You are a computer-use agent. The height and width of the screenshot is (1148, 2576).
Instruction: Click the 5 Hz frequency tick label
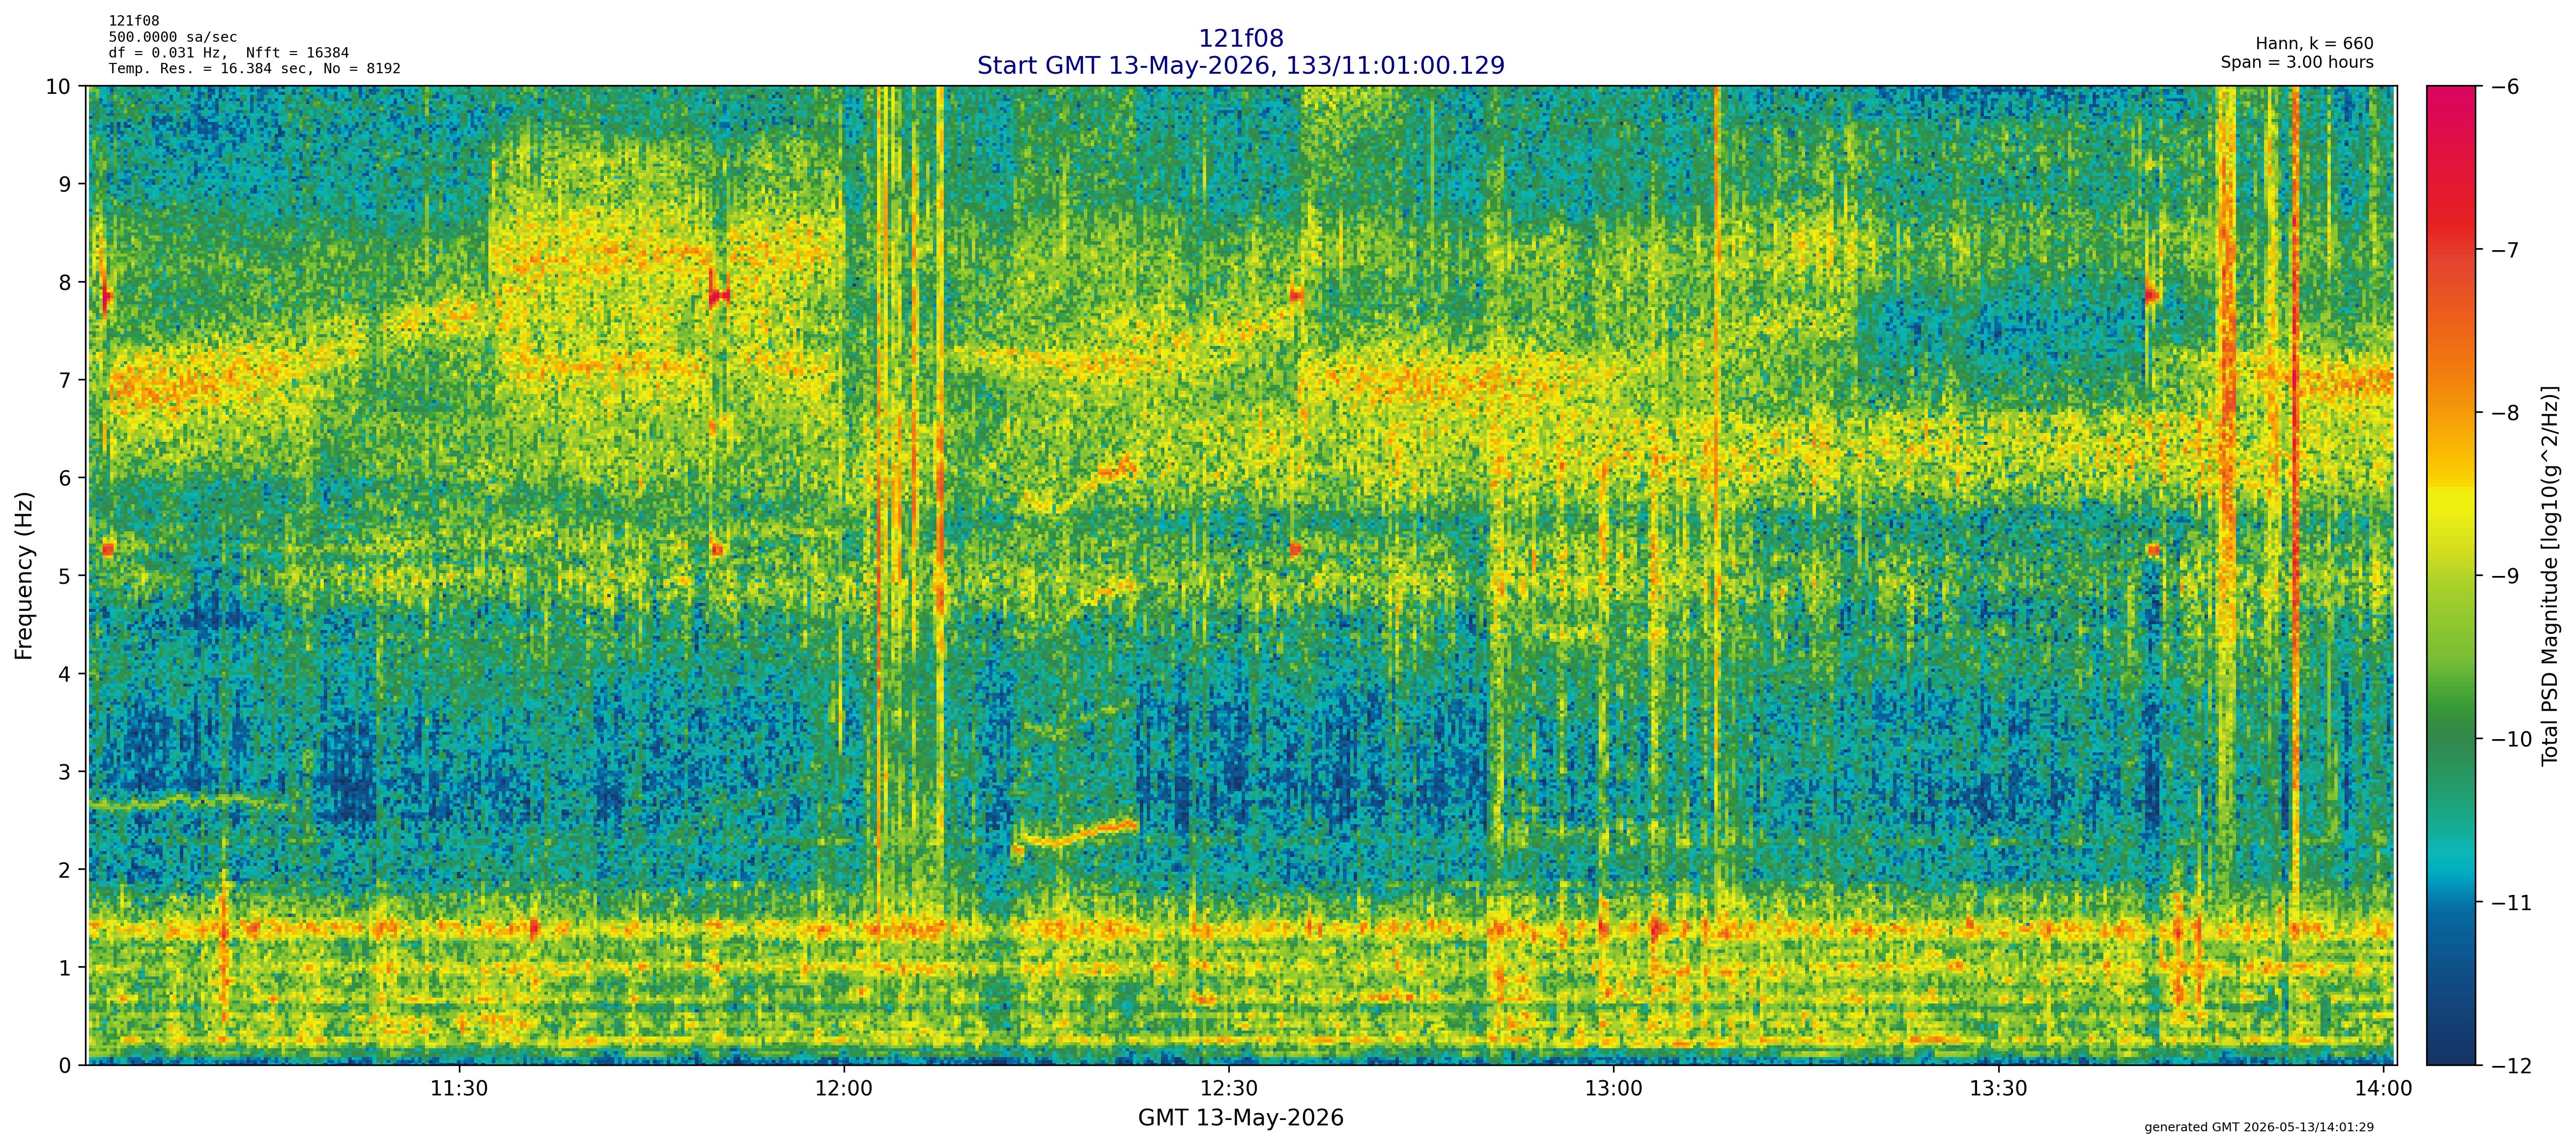(x=65, y=576)
